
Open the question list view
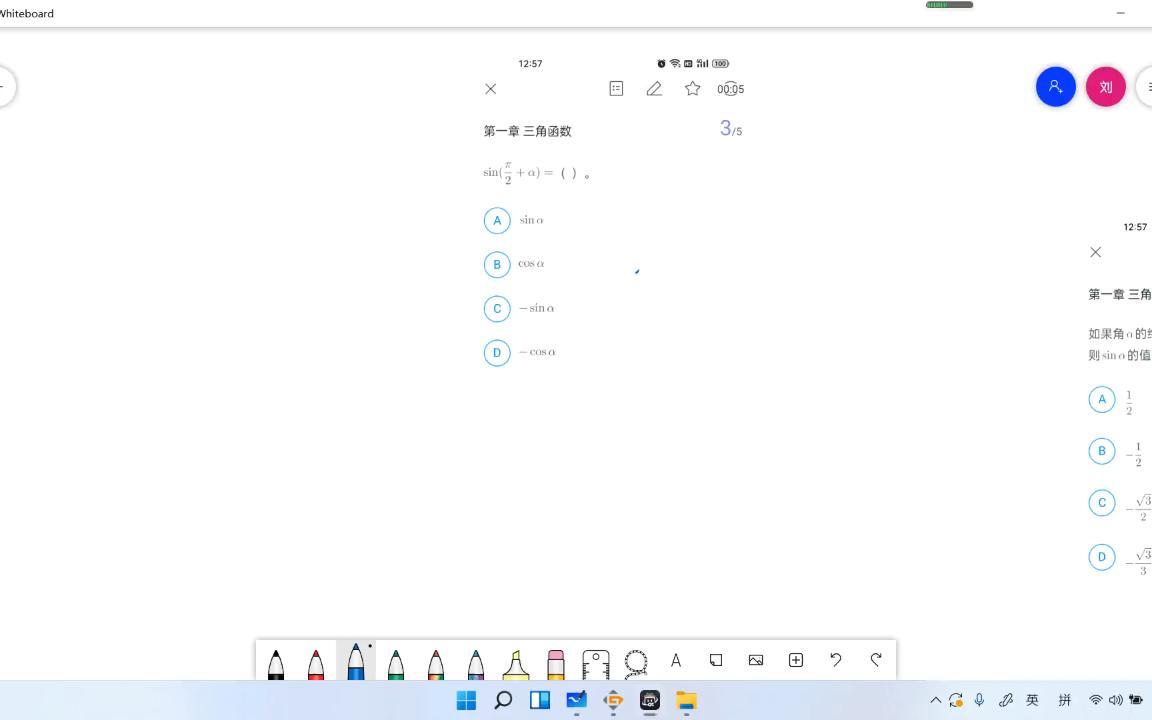point(616,88)
